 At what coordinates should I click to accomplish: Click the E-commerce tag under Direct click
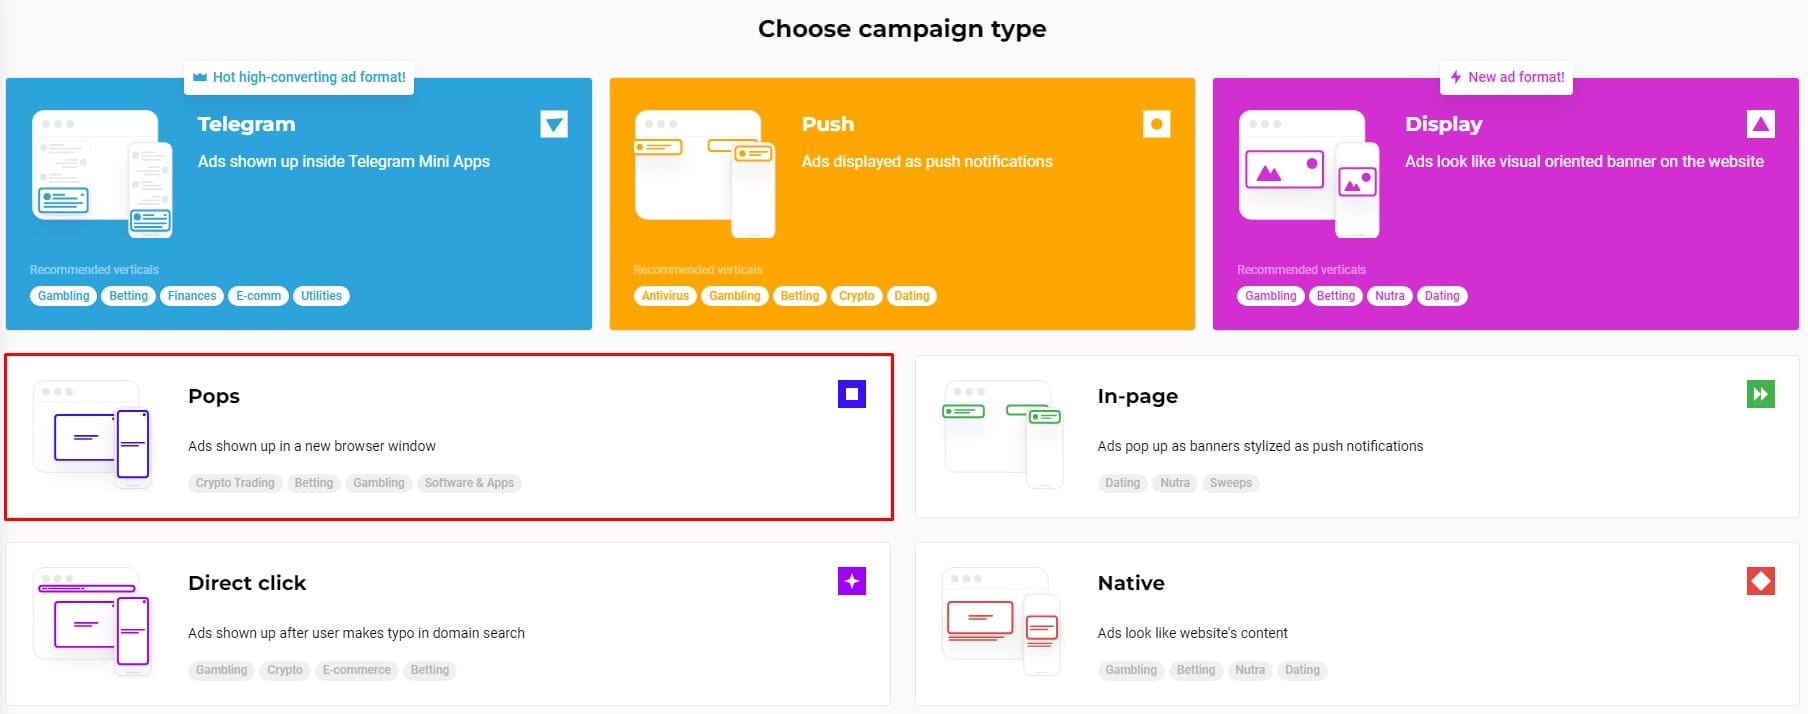point(356,670)
